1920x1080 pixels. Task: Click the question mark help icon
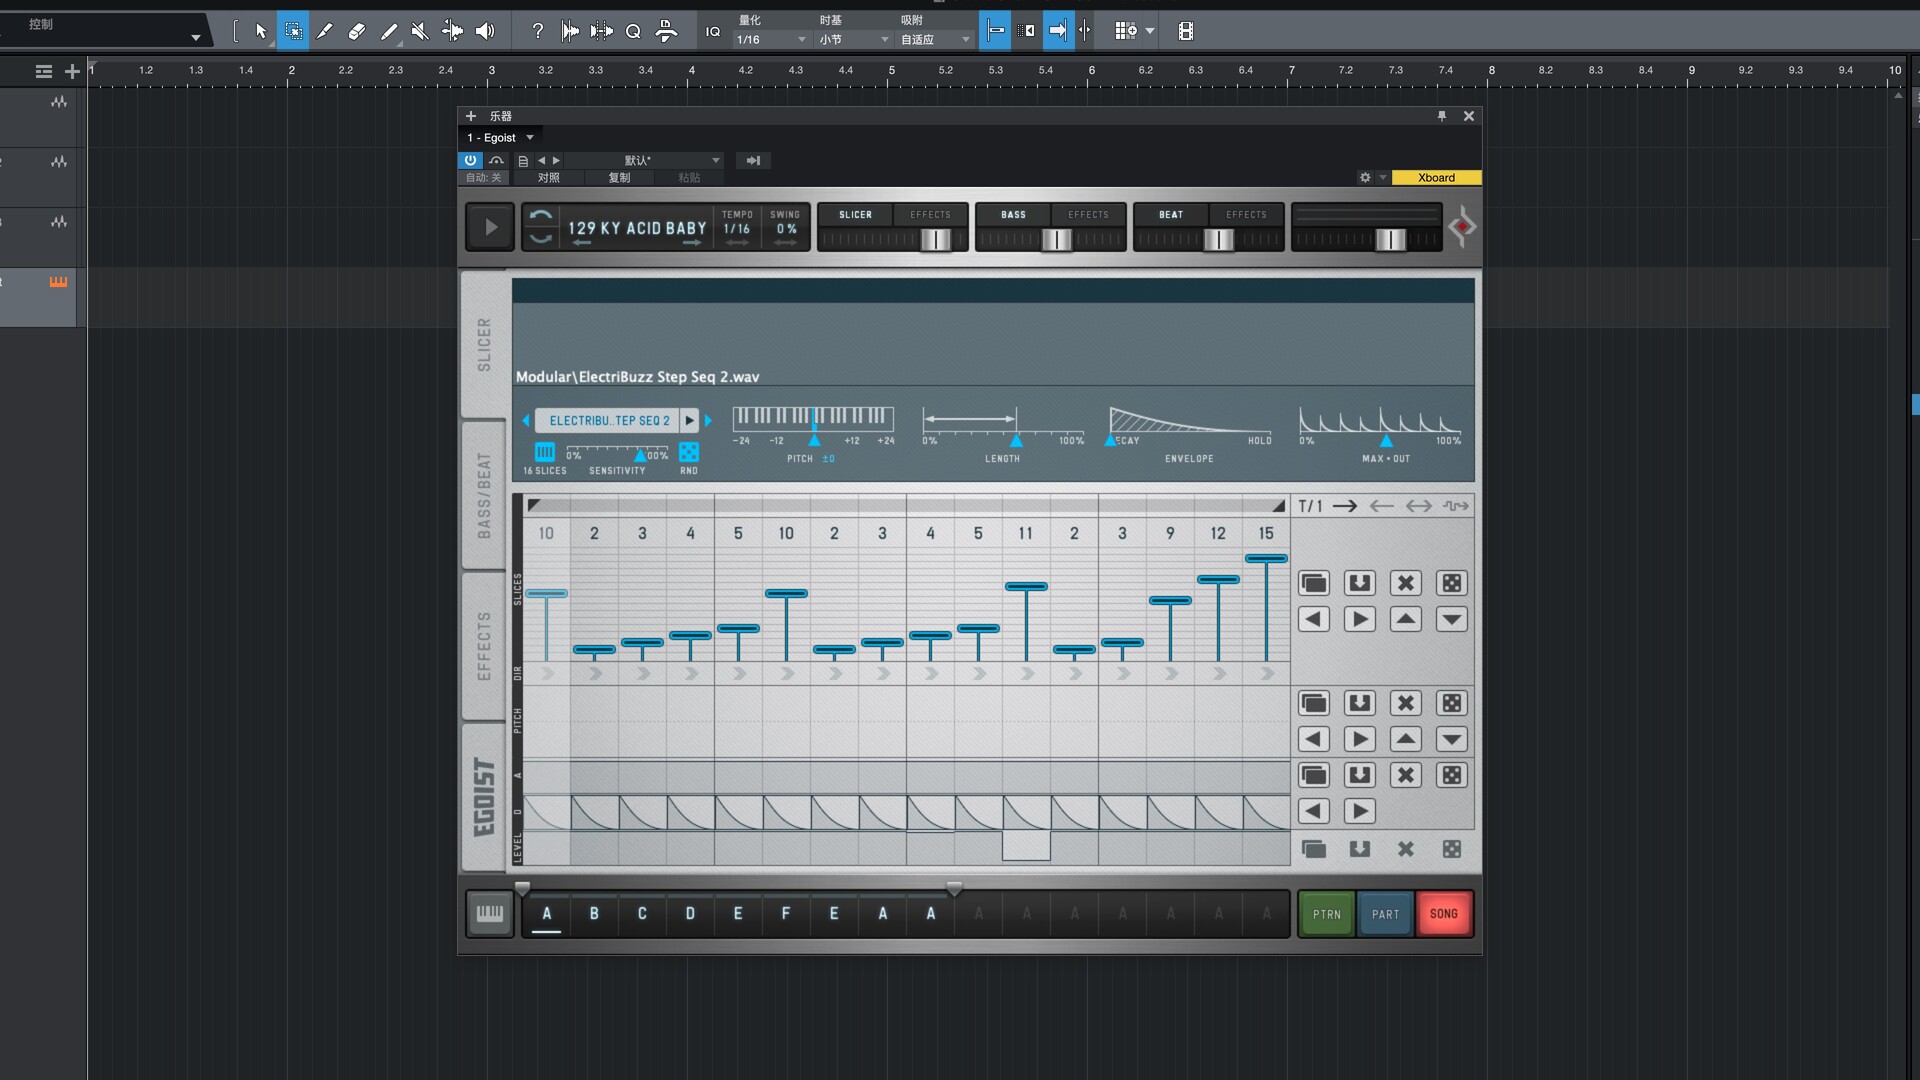tap(537, 31)
